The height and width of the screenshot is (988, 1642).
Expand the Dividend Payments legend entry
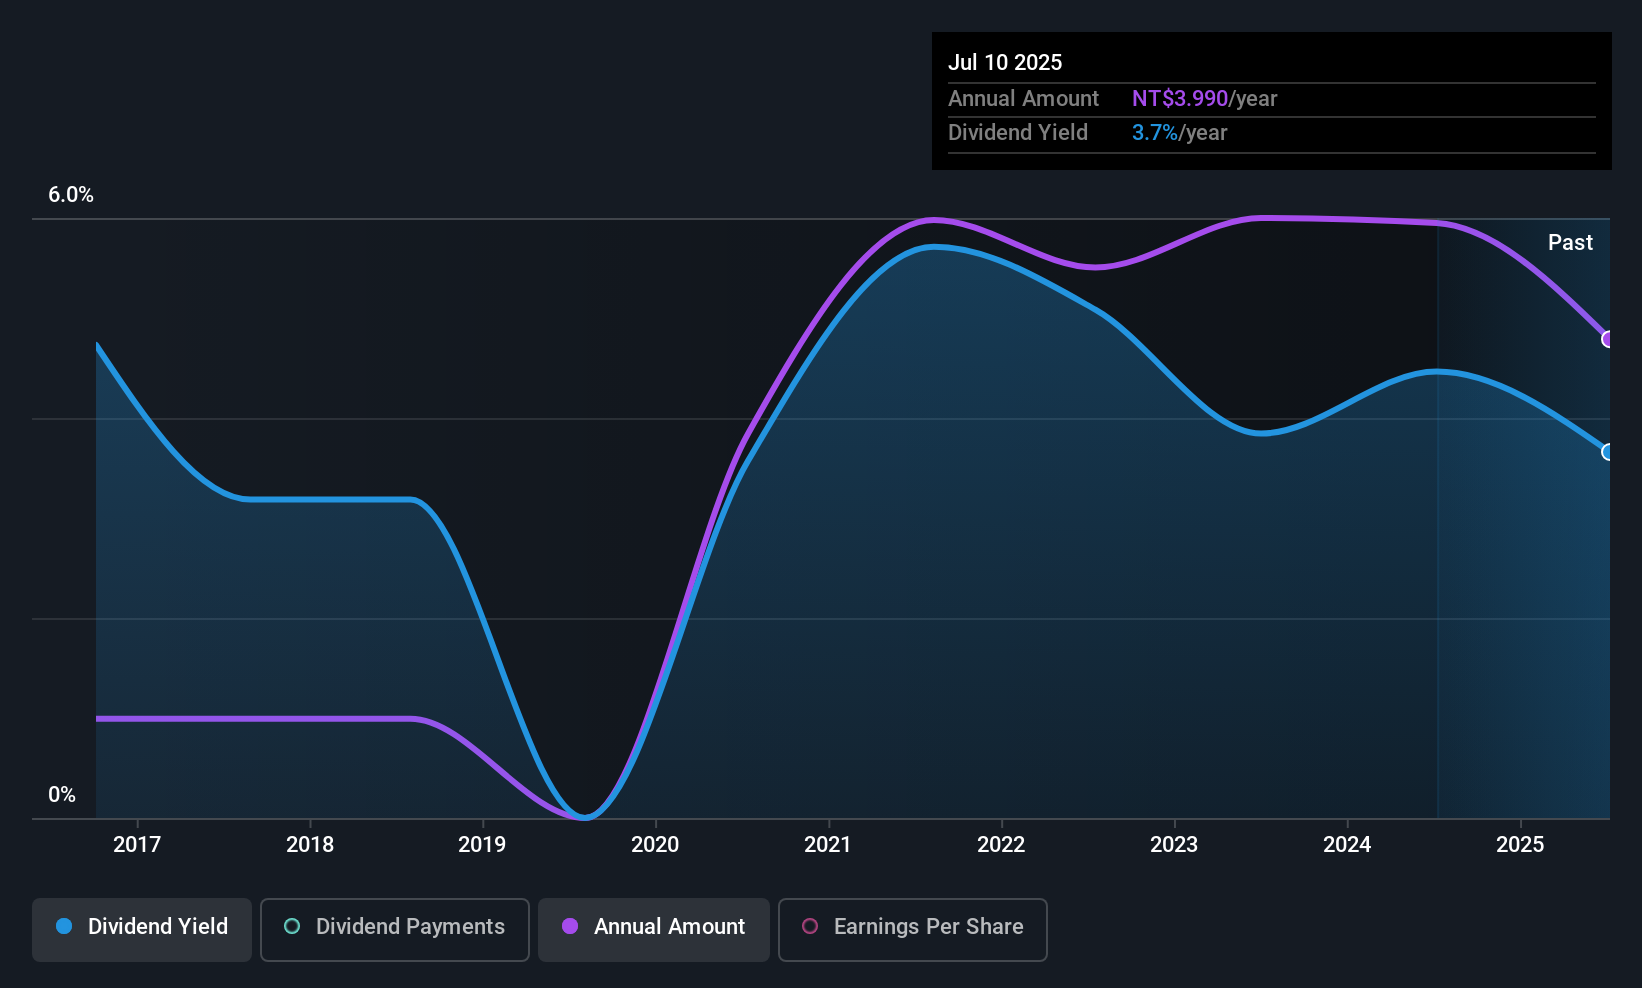tap(394, 927)
